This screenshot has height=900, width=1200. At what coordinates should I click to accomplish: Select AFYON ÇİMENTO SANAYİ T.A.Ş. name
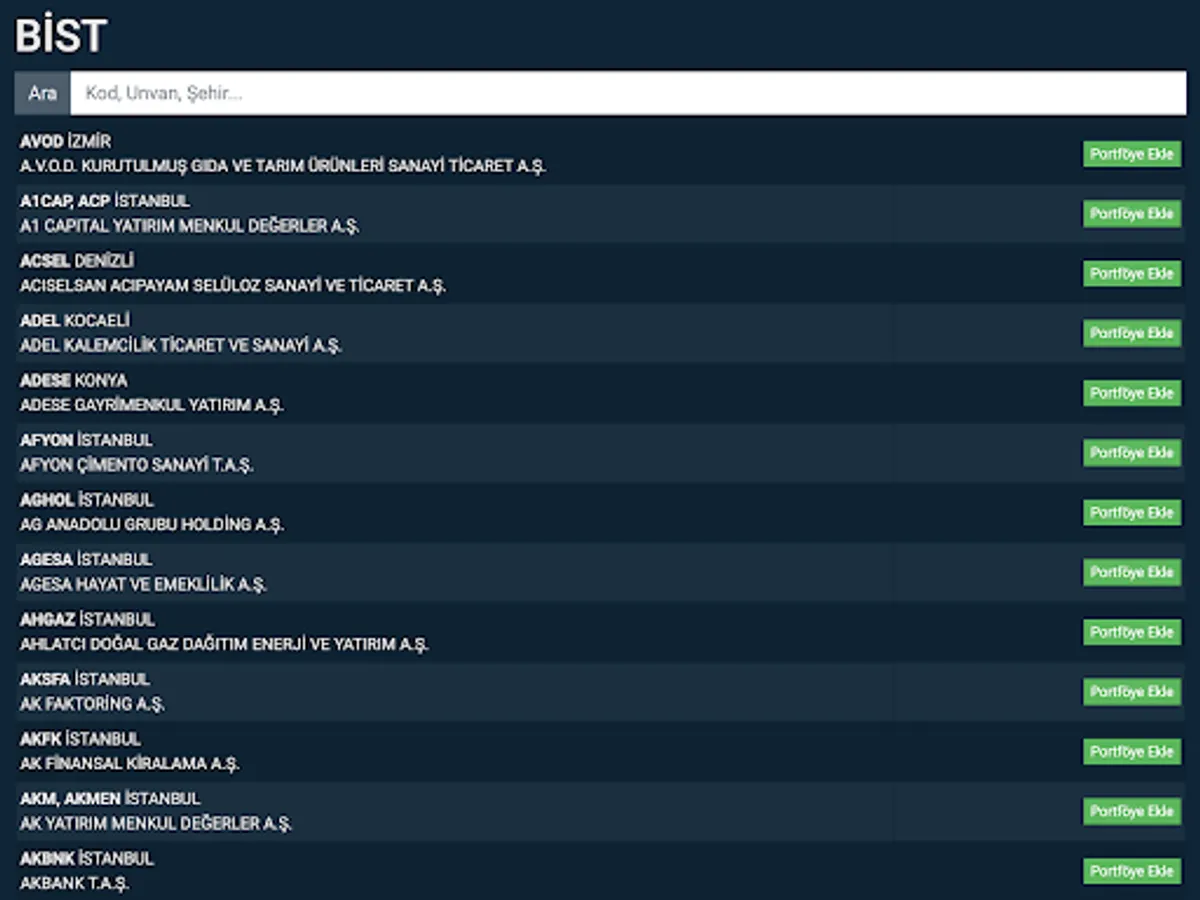[x=137, y=465]
